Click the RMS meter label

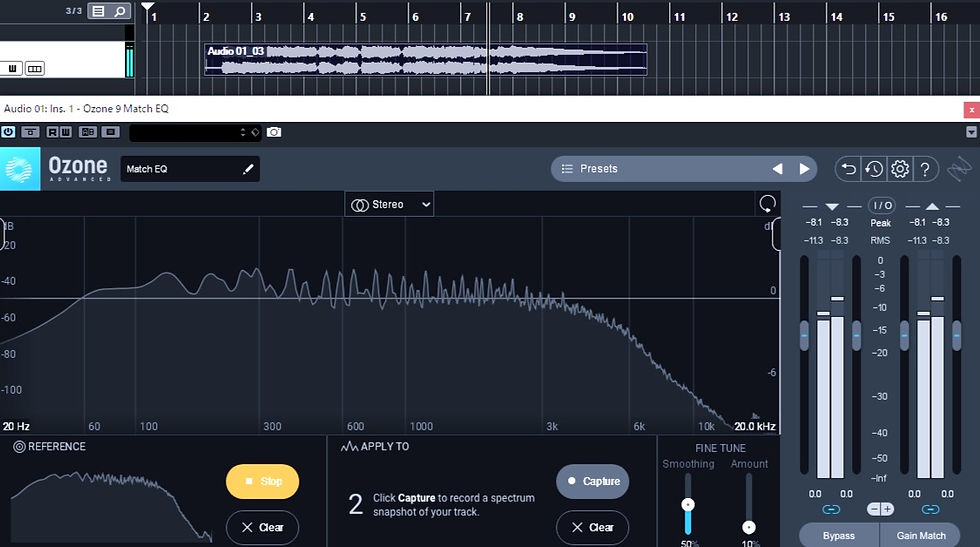880,241
